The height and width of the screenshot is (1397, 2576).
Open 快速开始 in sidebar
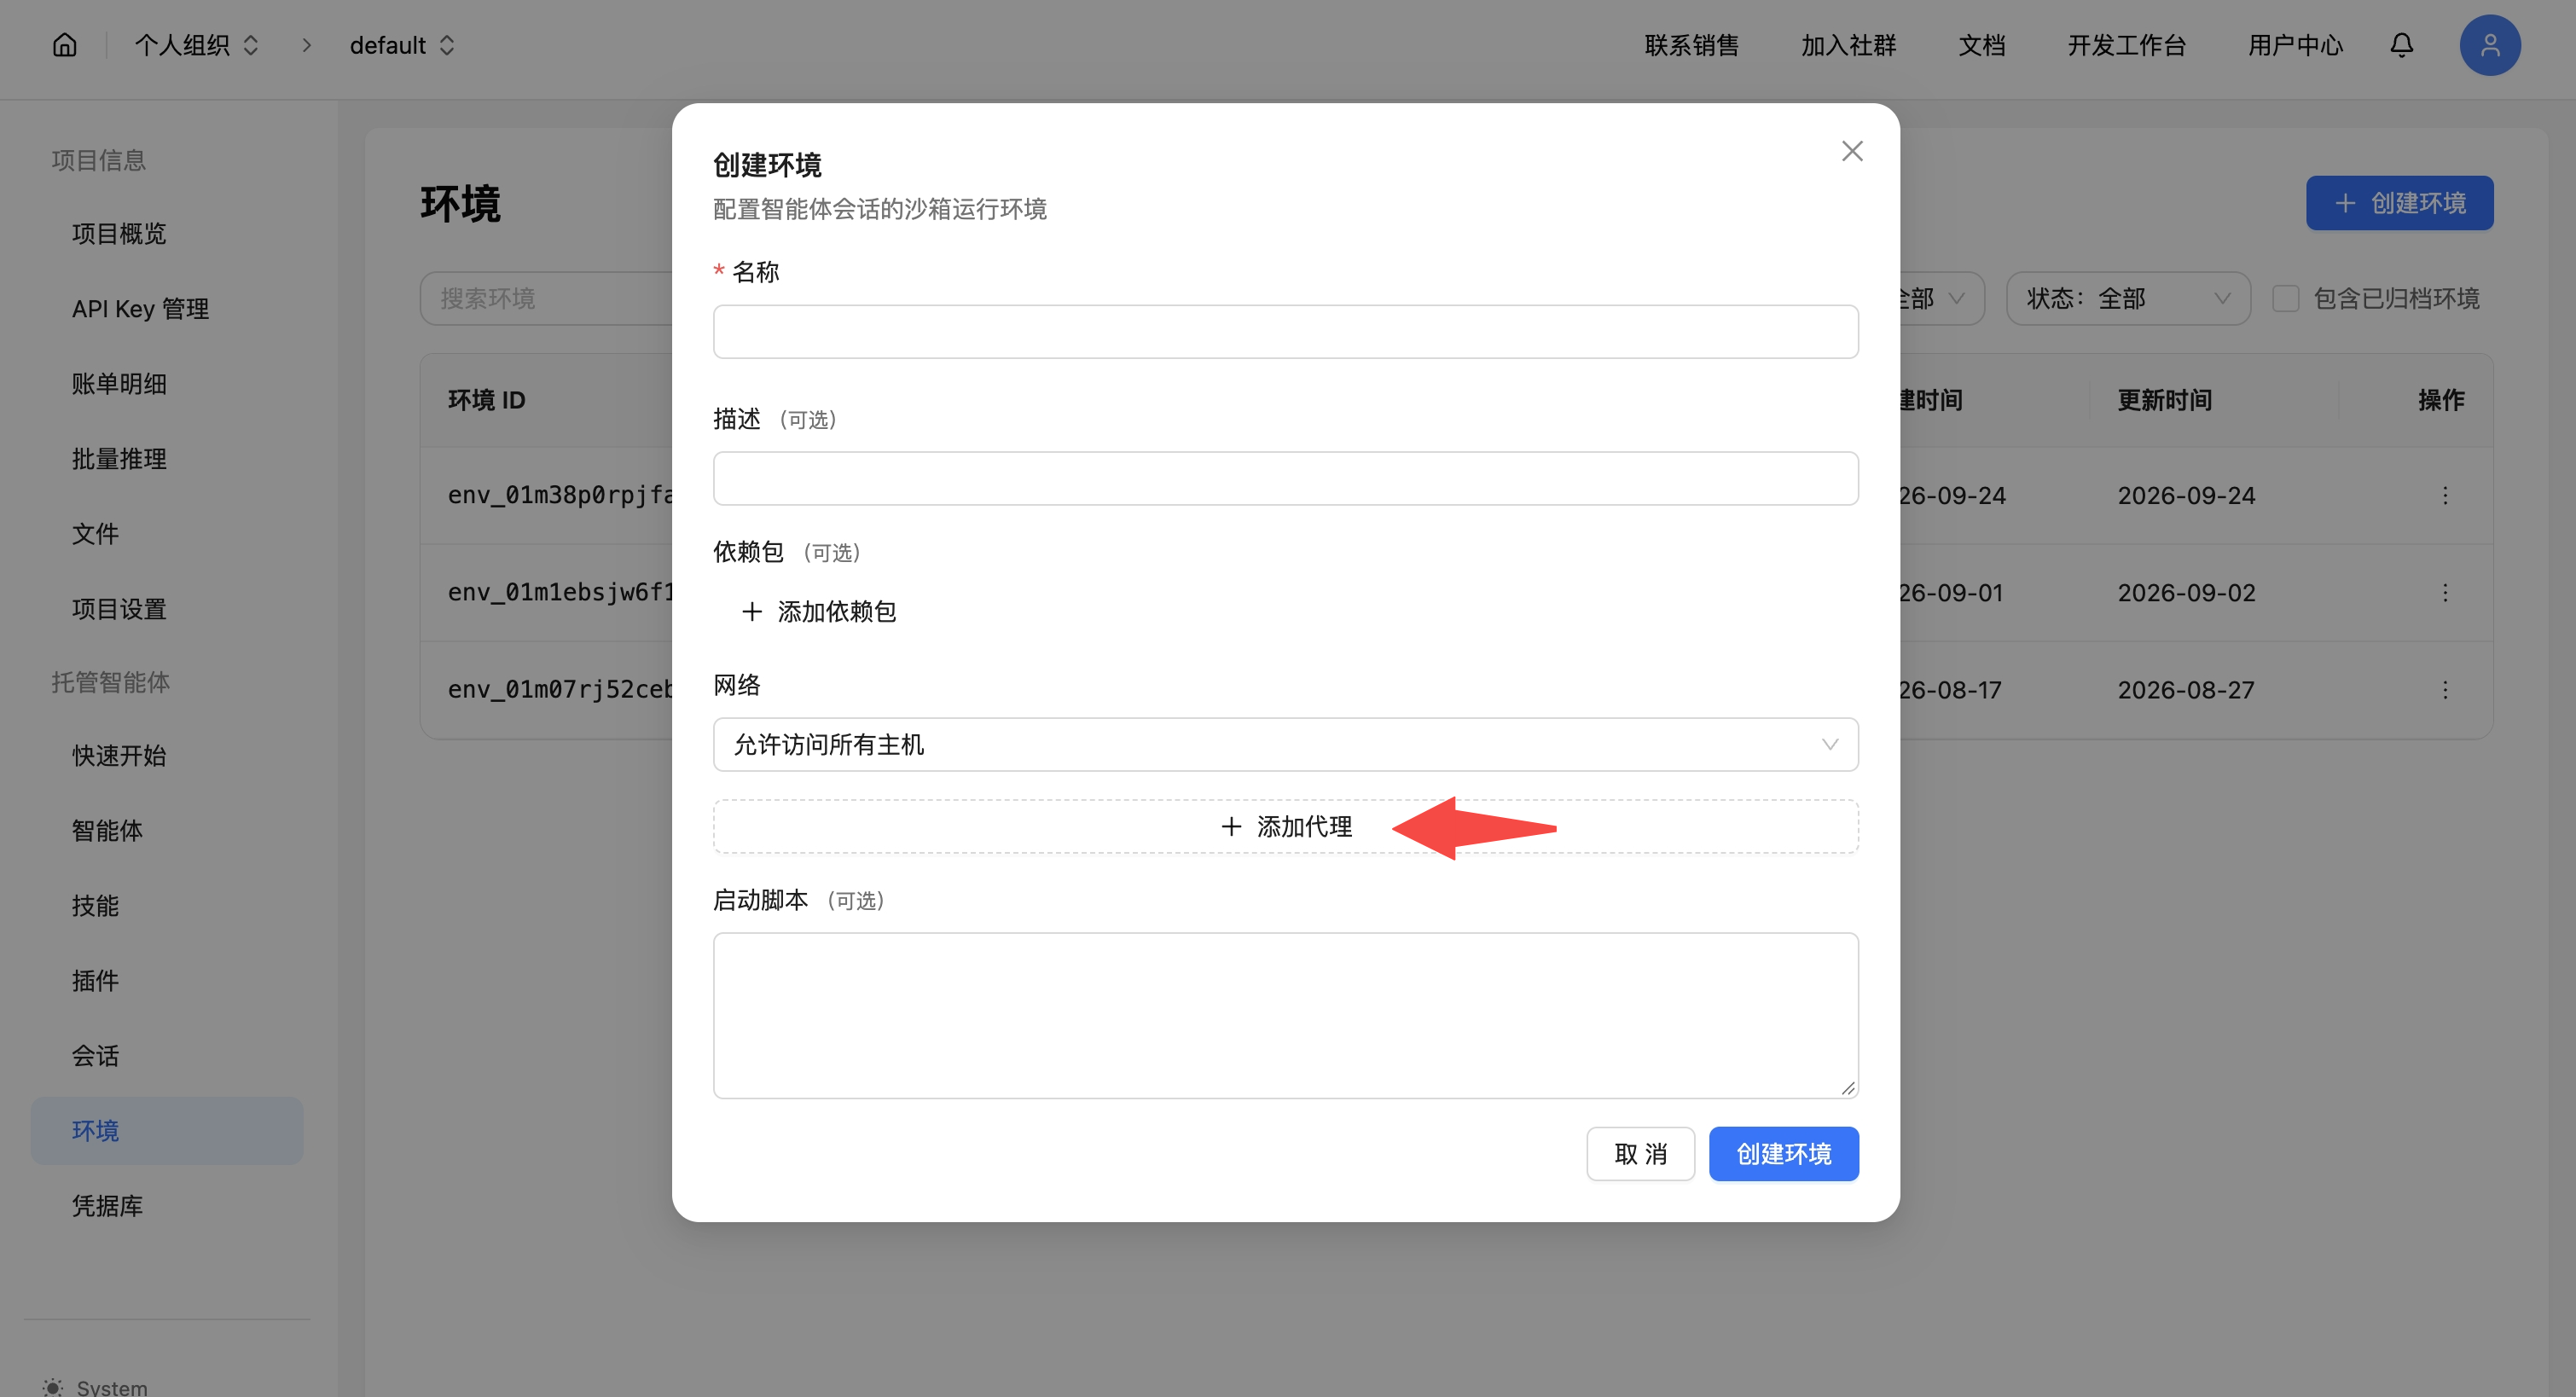point(119,756)
